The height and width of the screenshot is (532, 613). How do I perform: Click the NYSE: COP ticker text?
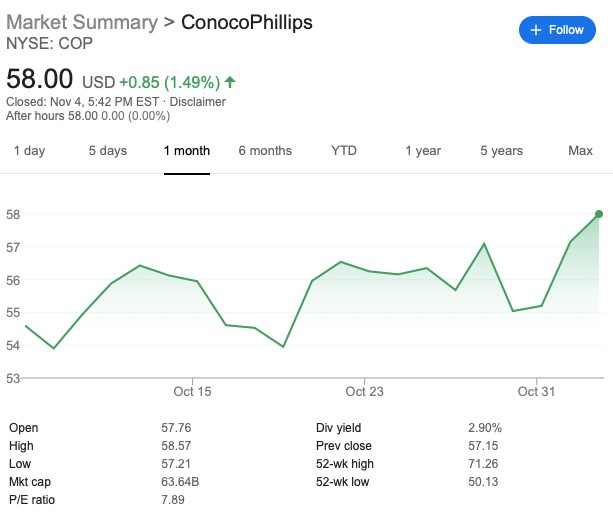tap(47, 44)
